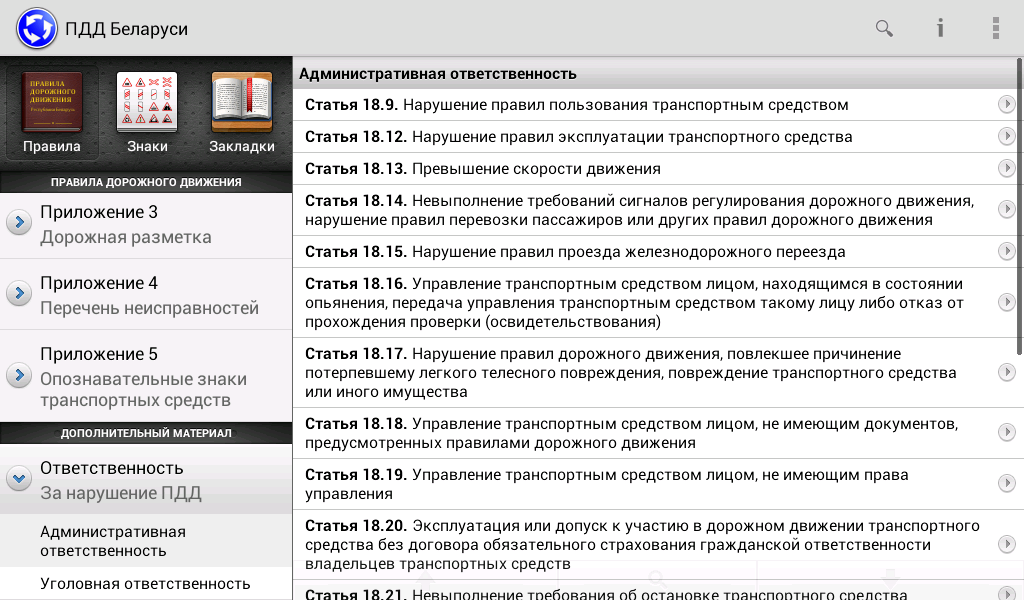
Task: Click the Приложение 3 row title
Action: click(99, 212)
